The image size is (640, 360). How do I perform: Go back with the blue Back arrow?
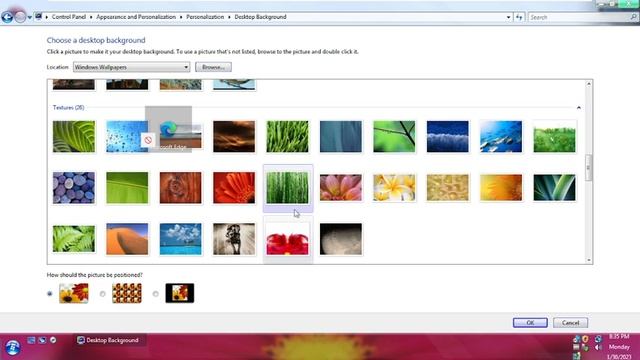7,17
